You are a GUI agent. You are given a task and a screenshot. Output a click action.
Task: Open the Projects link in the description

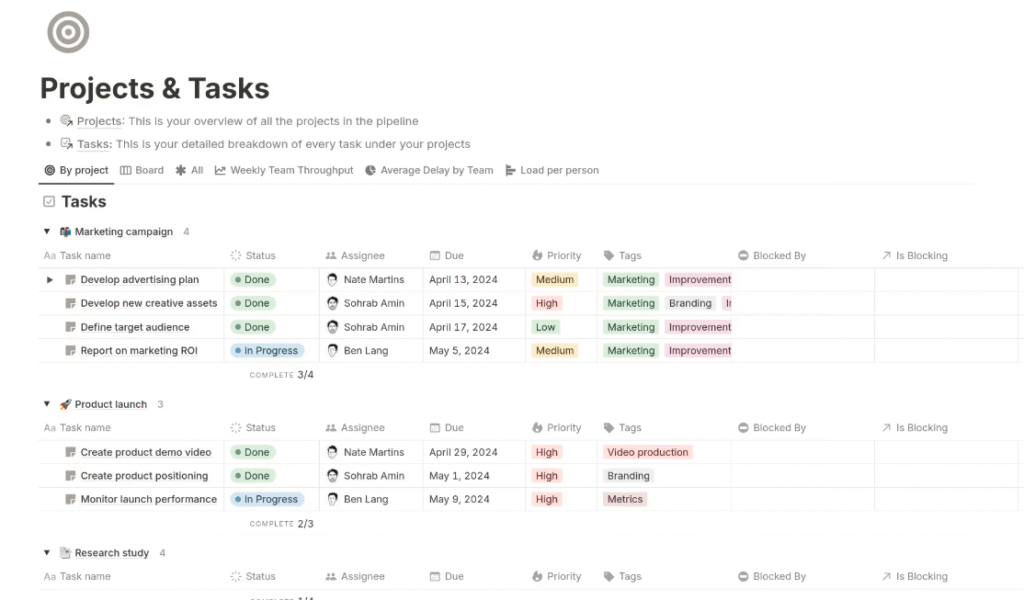(x=99, y=121)
